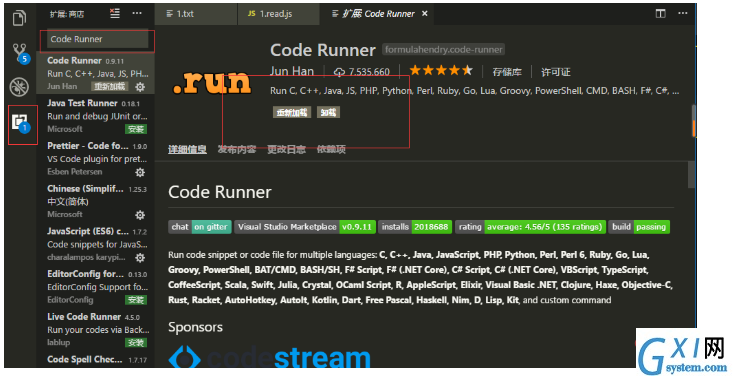Switch to the 1.read.js tab
Screen dimensions: 734x376
click(x=279, y=14)
